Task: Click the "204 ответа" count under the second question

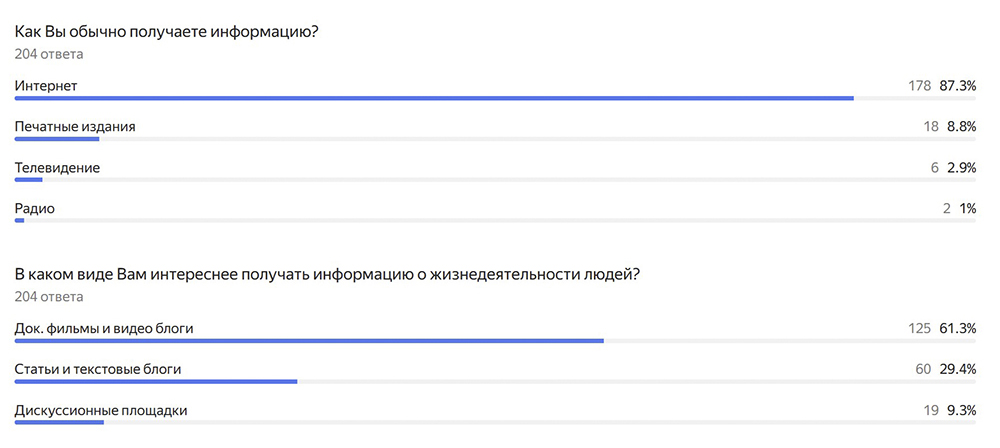Action: [x=49, y=297]
